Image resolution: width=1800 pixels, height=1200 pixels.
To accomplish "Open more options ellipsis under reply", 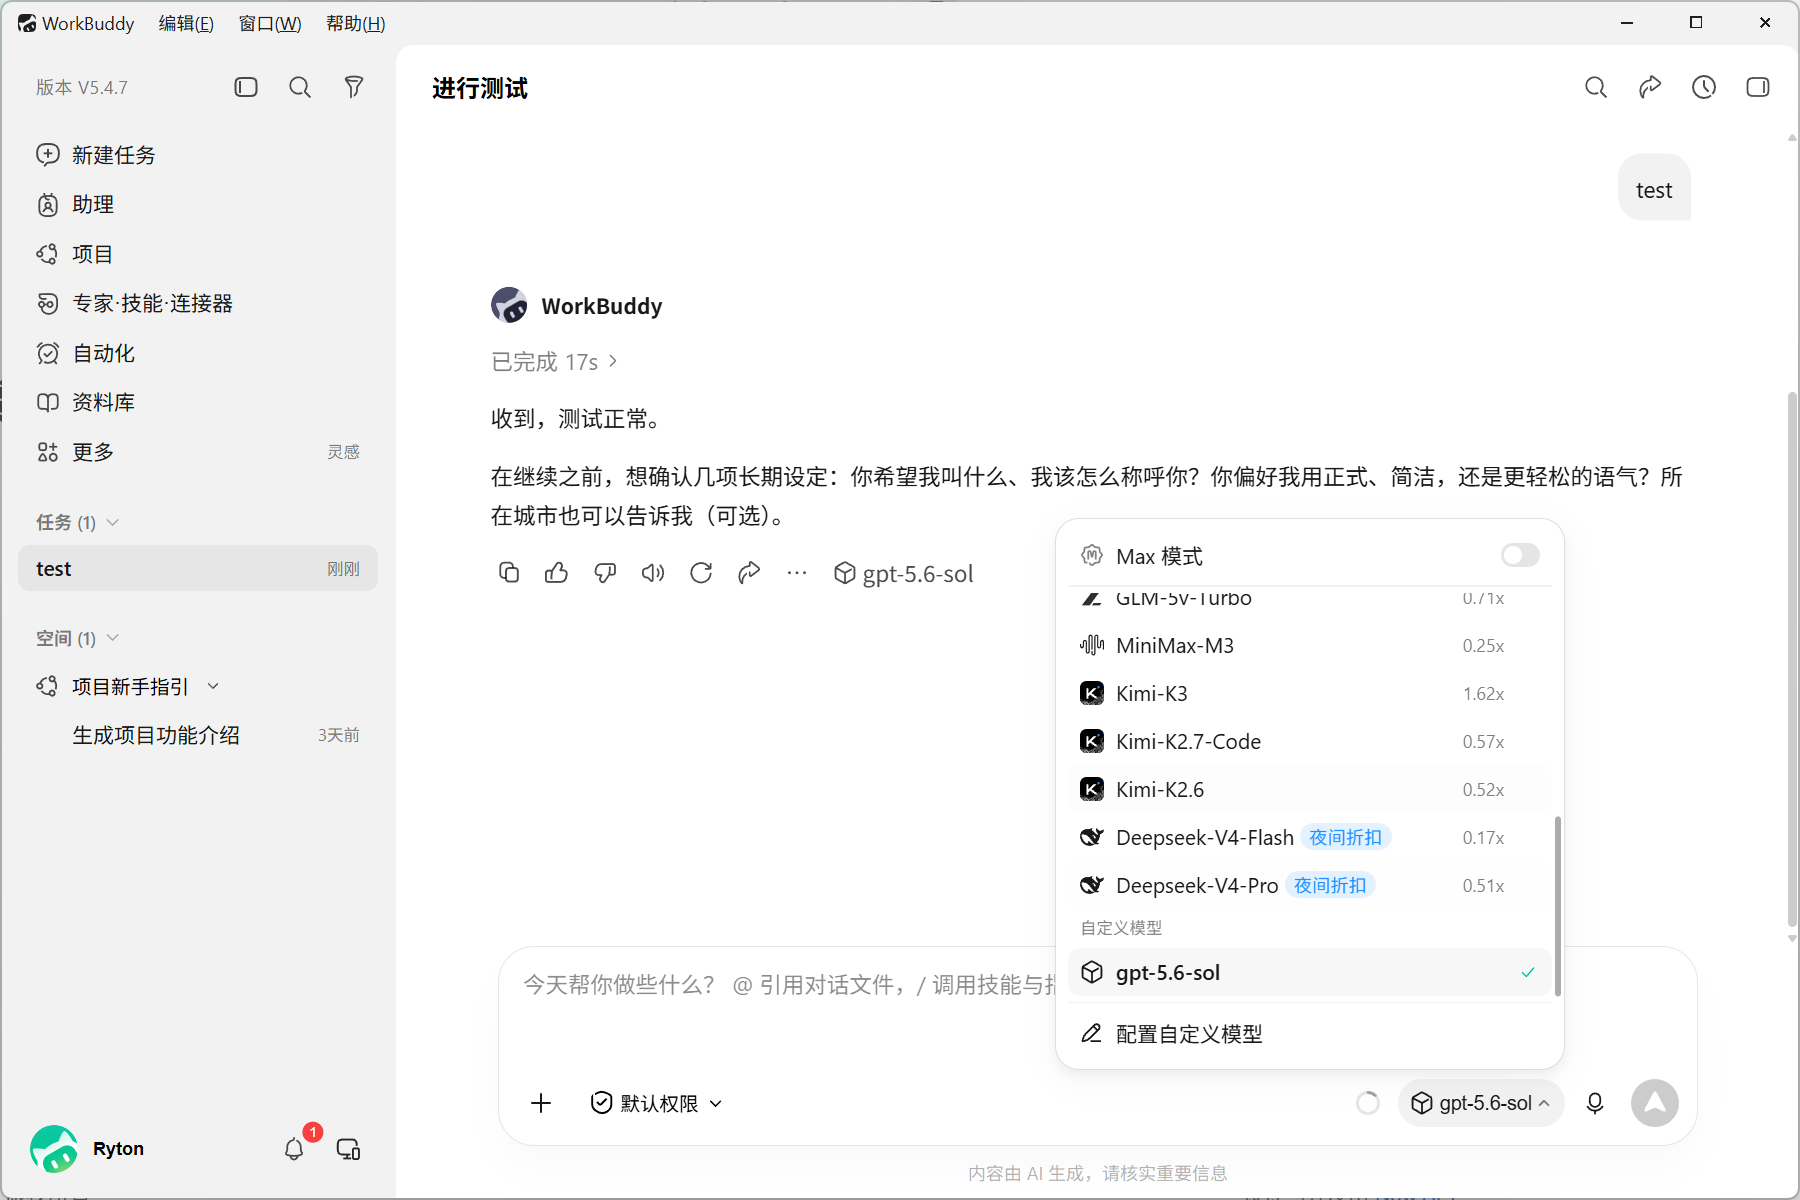I will coord(797,573).
